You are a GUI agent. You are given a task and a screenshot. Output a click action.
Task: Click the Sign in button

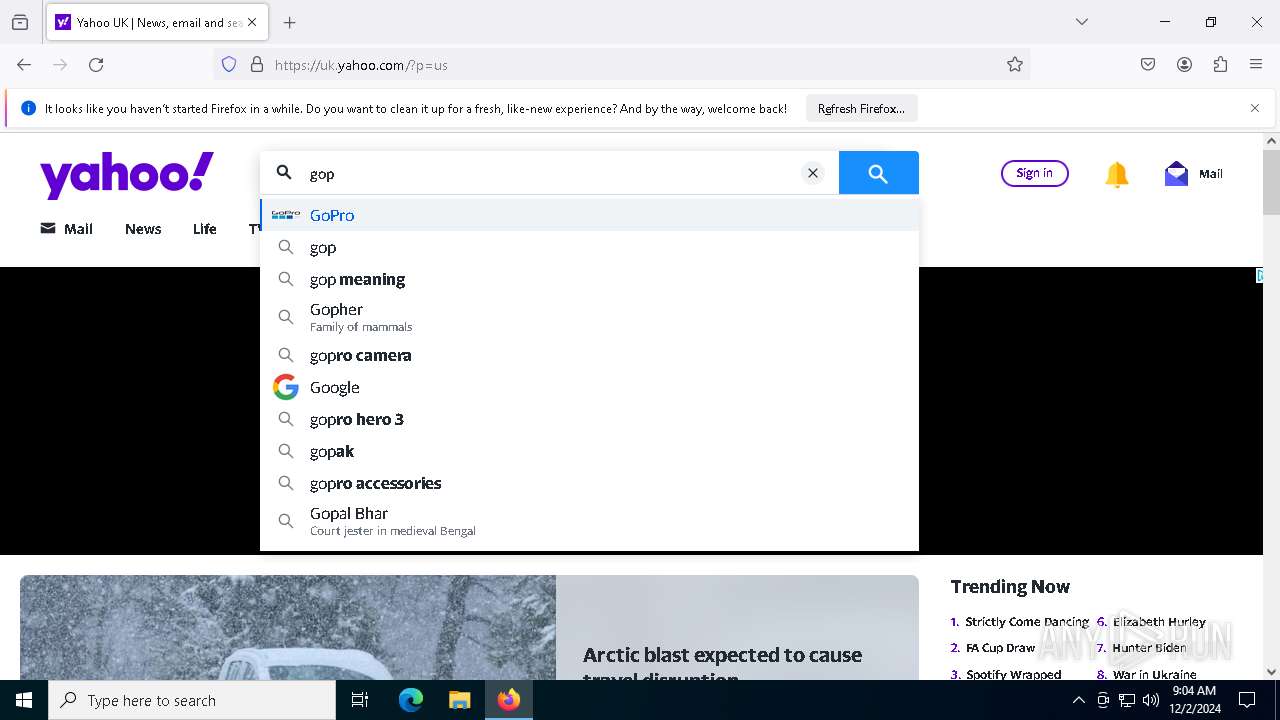[x=1034, y=173]
